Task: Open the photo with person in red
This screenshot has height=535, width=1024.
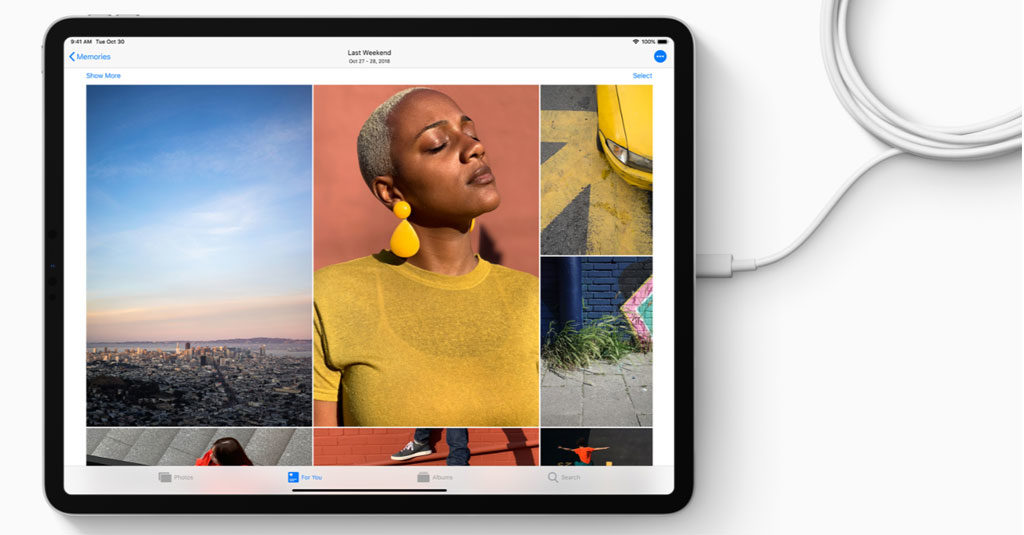Action: [x=199, y=447]
